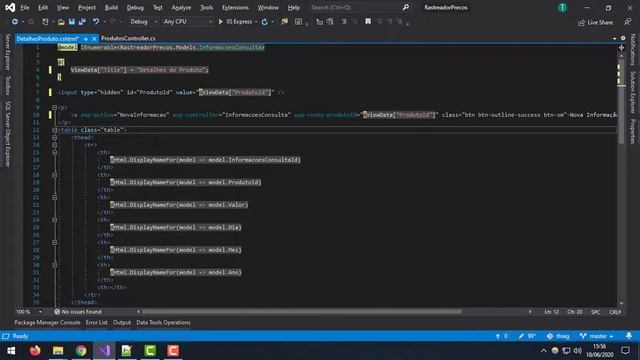
Task: Open the Toolbox side panel
Action: (x=7, y=86)
